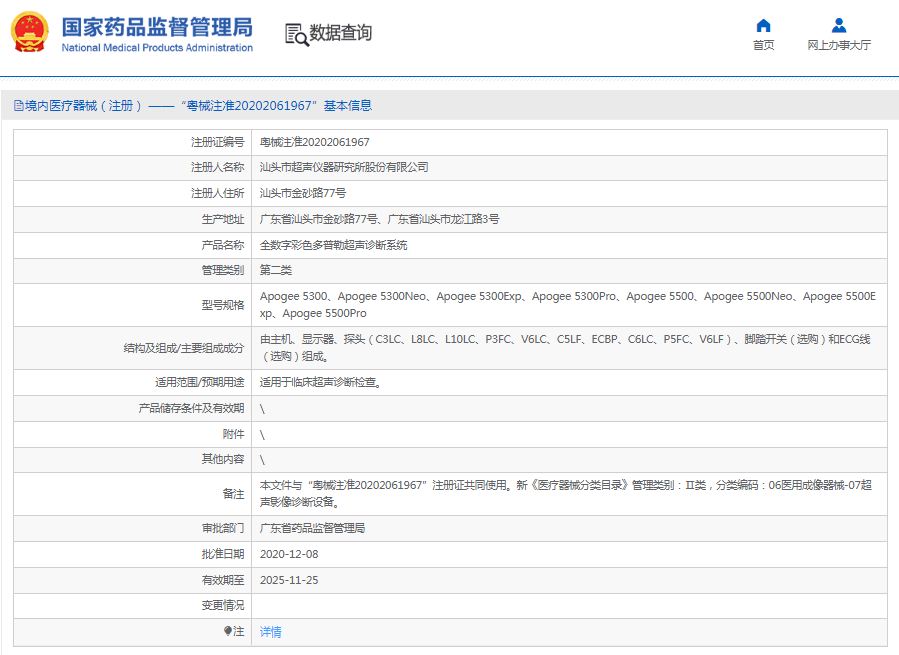Select approving department 广东省药品监督管理局

[312, 528]
